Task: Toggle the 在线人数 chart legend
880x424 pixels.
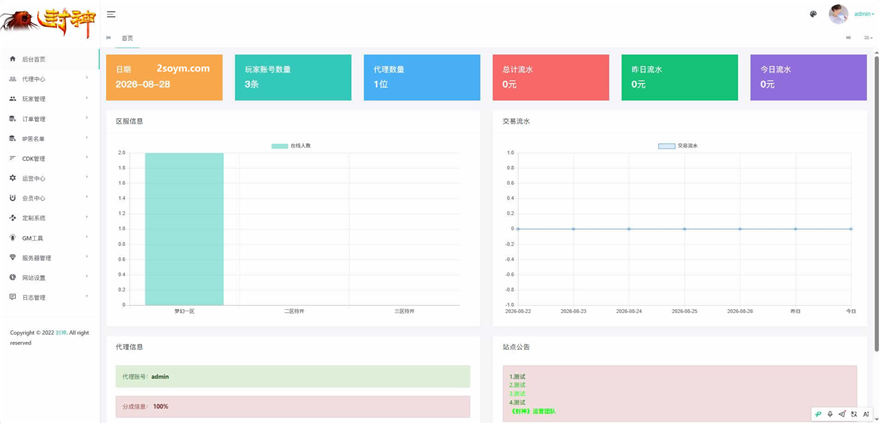Action: (291, 145)
